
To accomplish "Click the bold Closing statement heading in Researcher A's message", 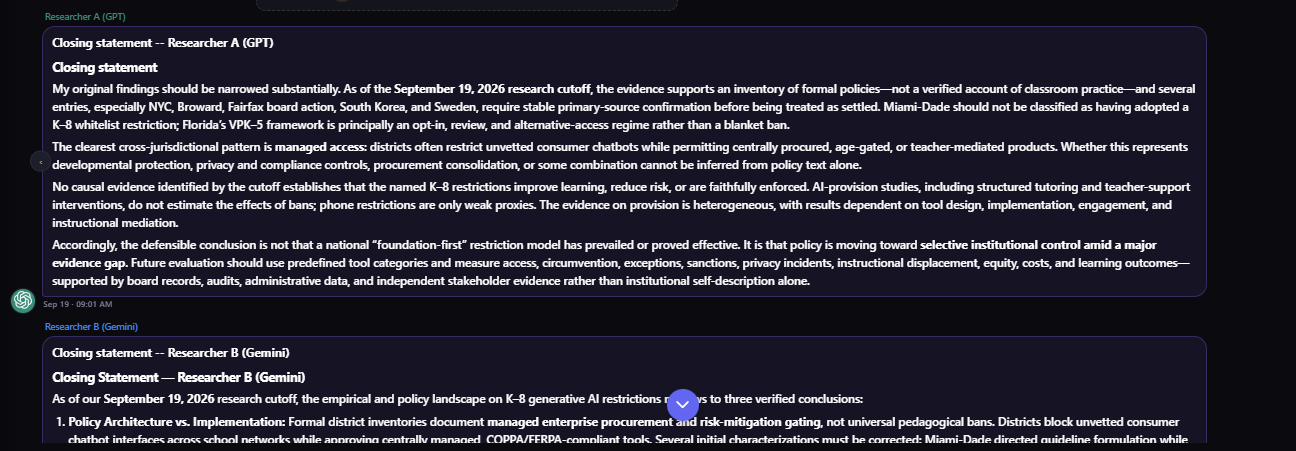I will tap(105, 68).
